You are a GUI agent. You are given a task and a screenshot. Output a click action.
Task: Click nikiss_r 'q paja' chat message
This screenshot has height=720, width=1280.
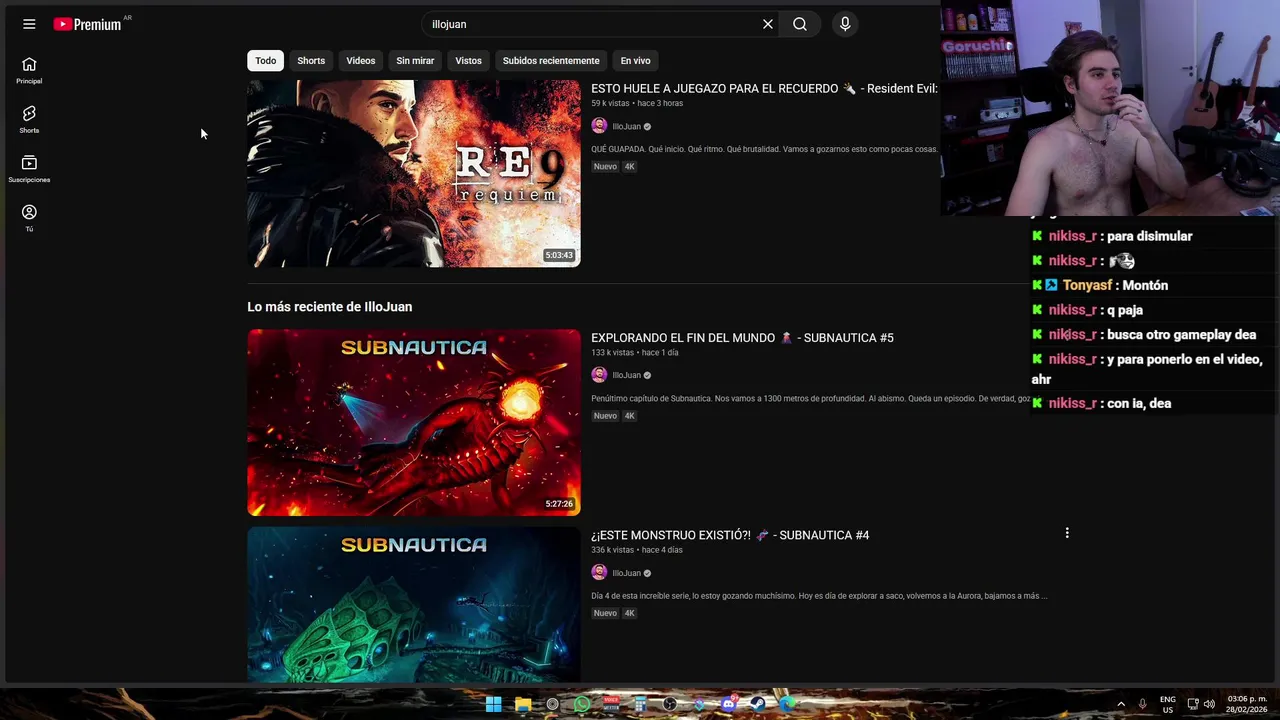coord(1087,310)
